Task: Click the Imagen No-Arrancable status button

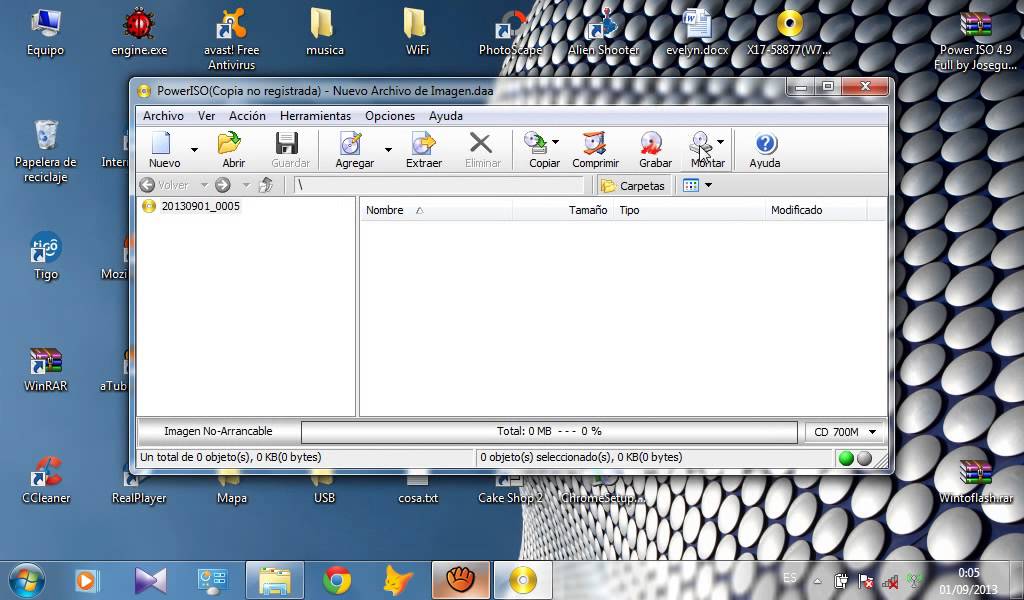Action: [x=218, y=432]
